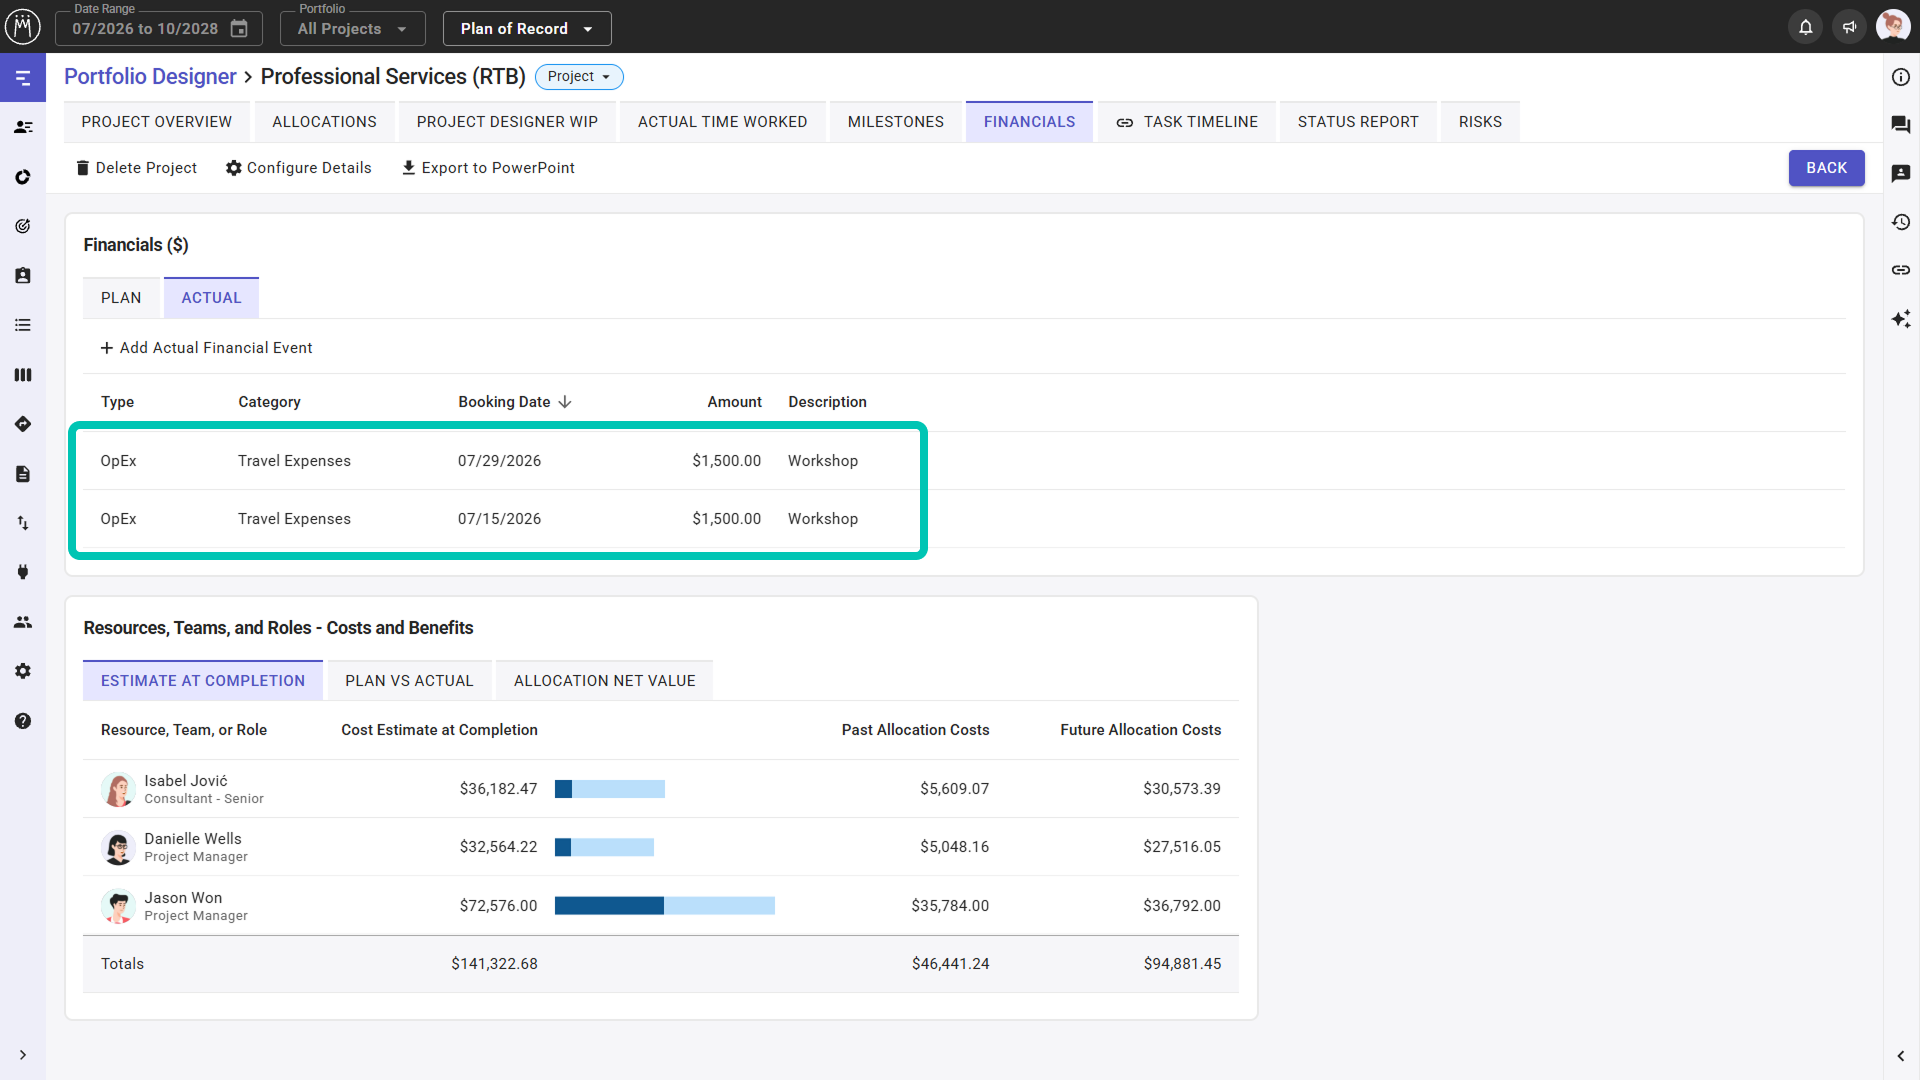This screenshot has width=1920, height=1080.
Task: Open the Risks tab
Action: coord(1480,122)
